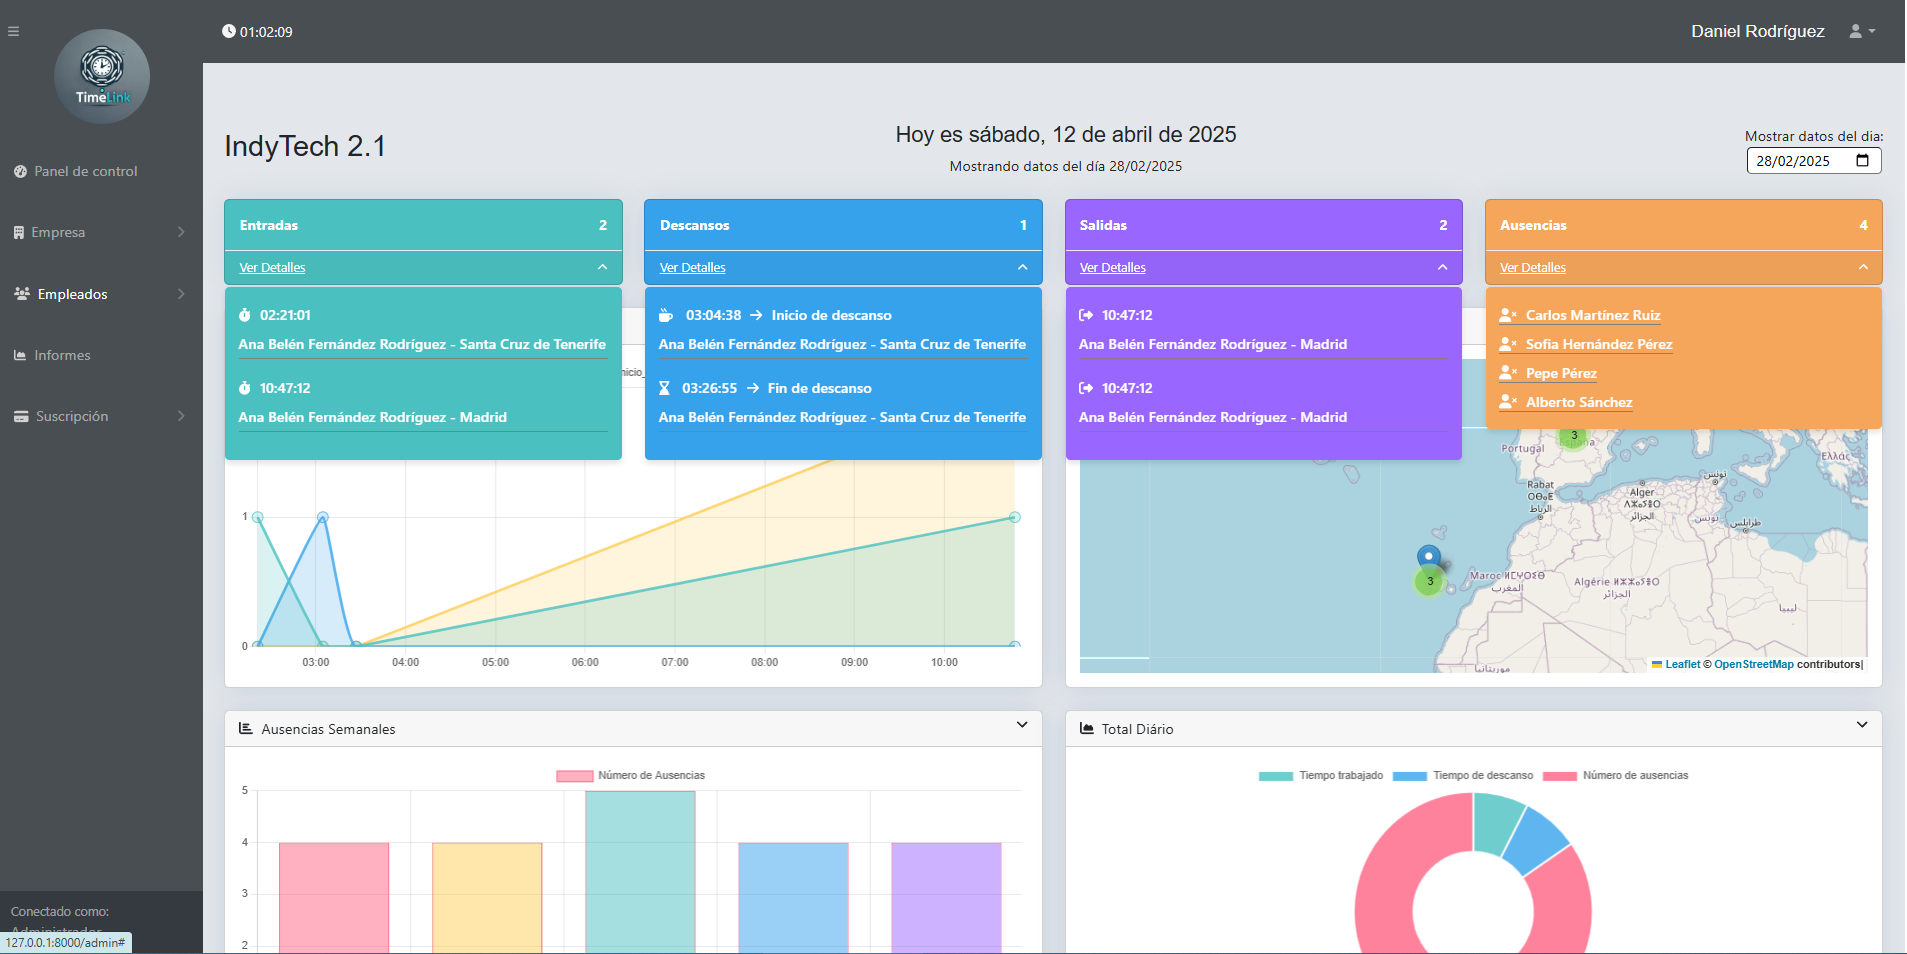Collapse the Total Diário panel
Viewport: 1907px width, 954px height.
pyautogui.click(x=1862, y=725)
